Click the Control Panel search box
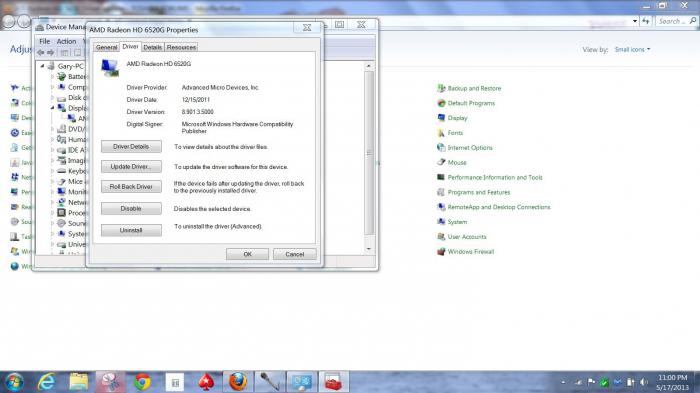This screenshot has width=700, height=393. coord(676,21)
